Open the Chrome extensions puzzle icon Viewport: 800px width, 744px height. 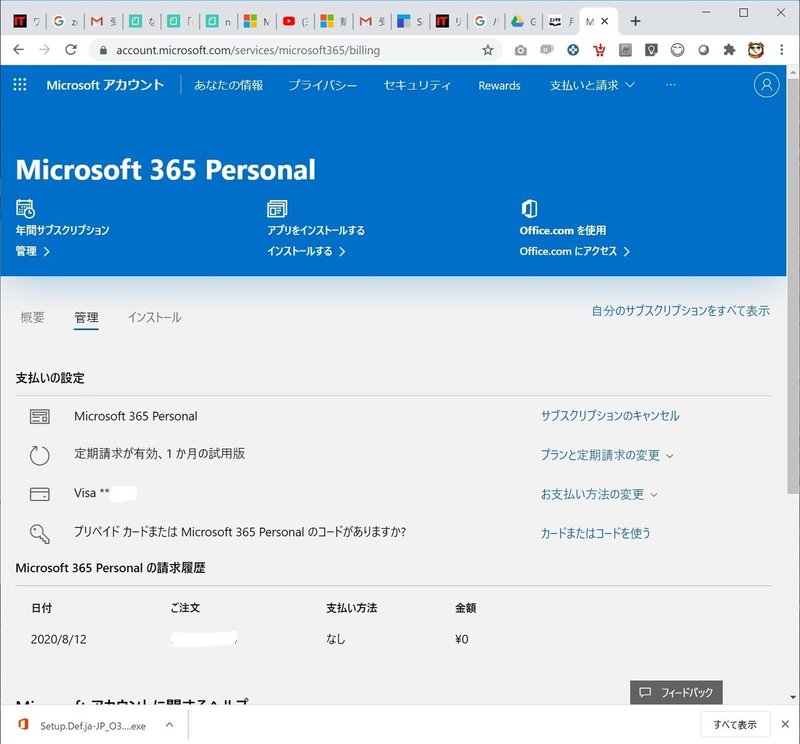(x=729, y=49)
